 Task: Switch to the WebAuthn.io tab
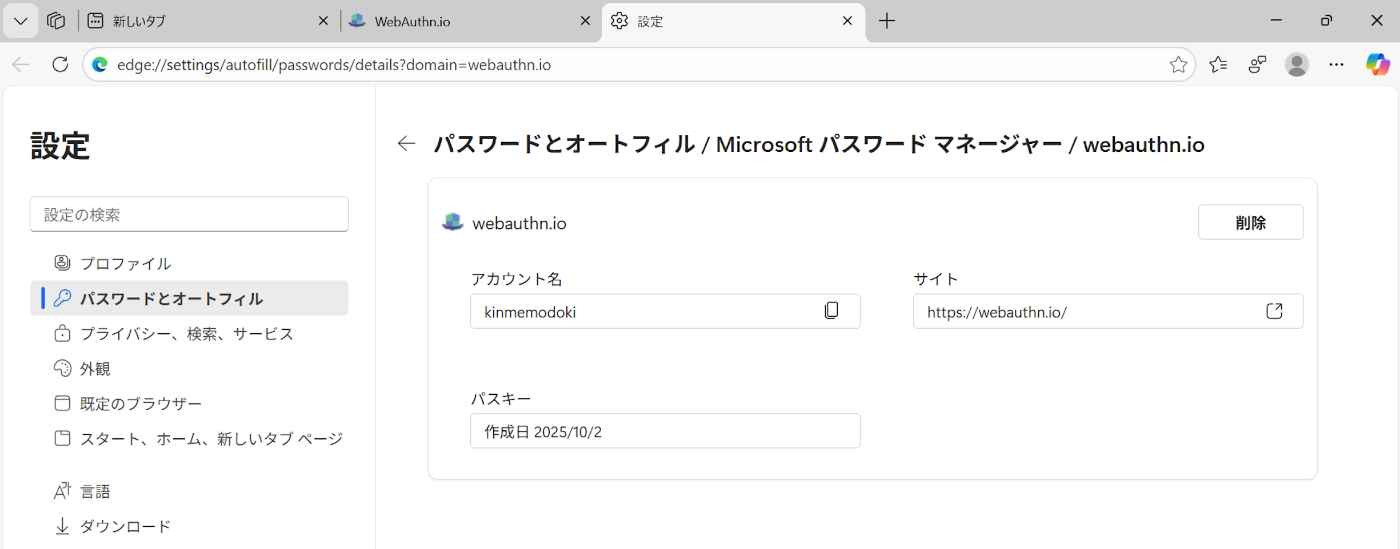tap(470, 21)
